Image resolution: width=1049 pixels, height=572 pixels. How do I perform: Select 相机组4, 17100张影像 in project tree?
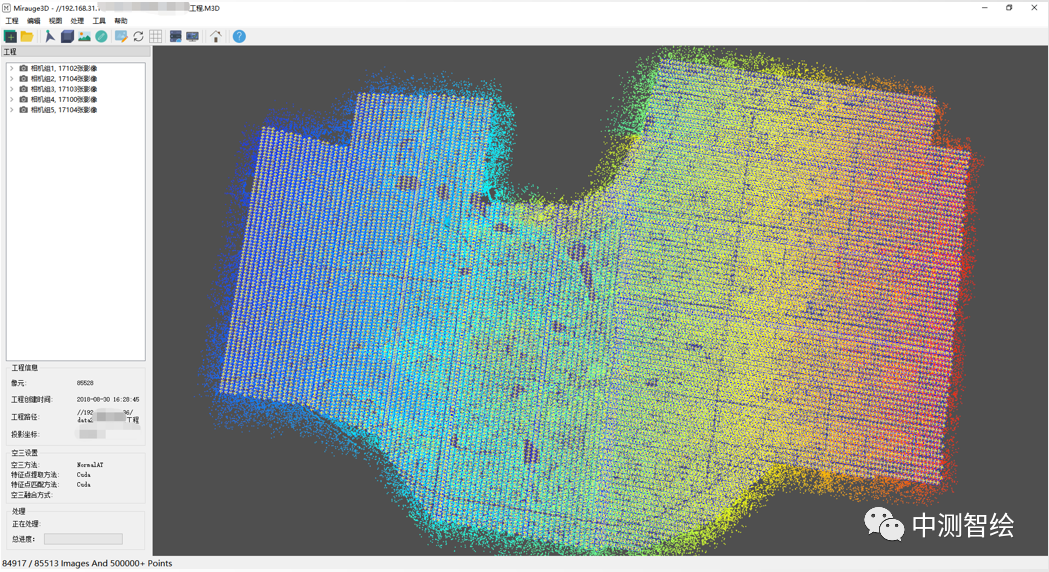64,100
